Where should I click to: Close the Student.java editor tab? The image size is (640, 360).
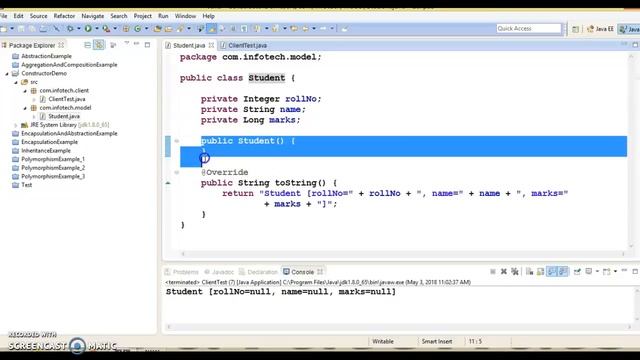coord(211,45)
